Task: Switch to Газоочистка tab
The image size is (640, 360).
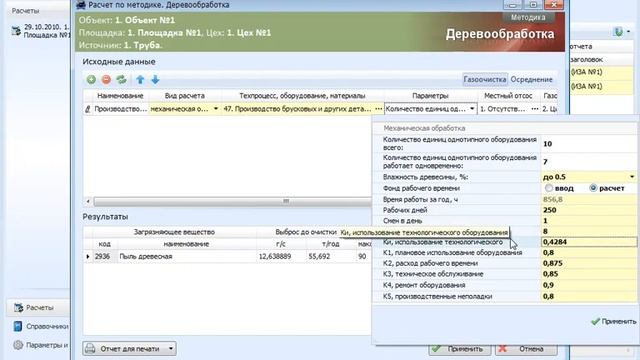Action: click(484, 80)
